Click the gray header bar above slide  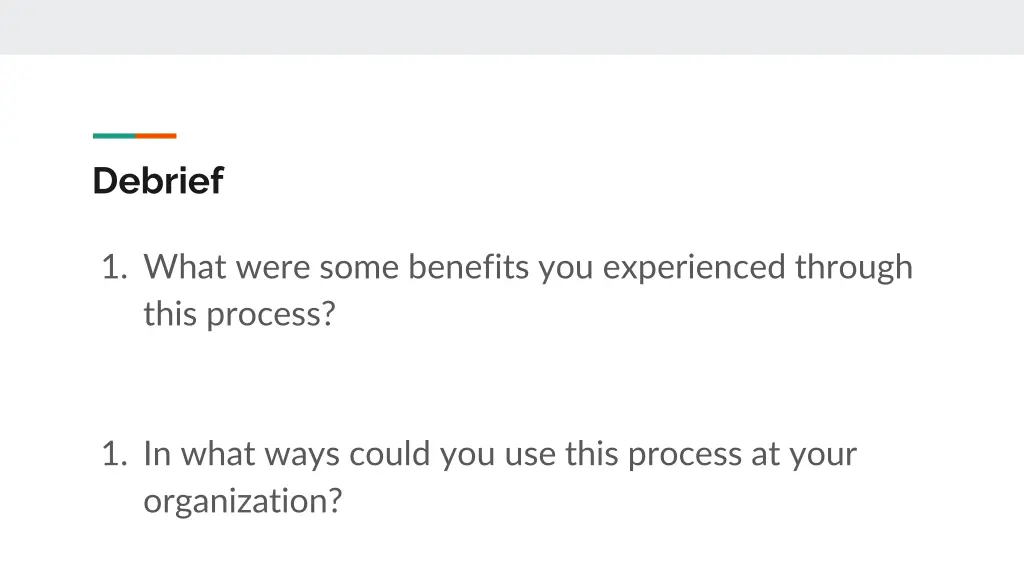512,27
